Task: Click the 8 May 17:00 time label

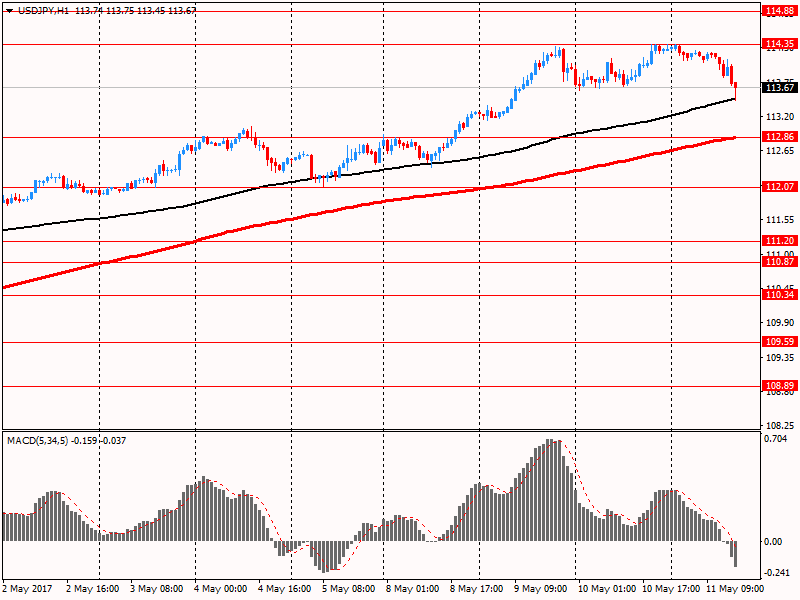Action: [x=477, y=589]
